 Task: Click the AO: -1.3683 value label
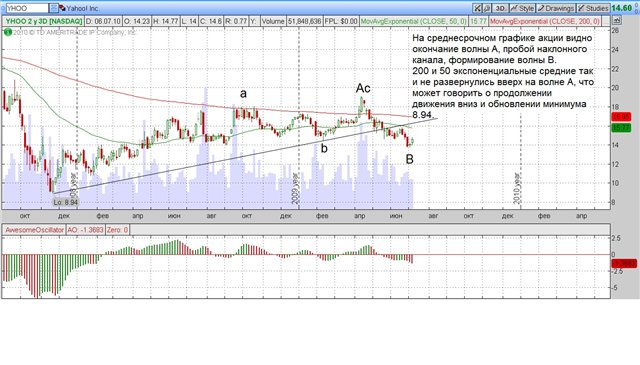85,230
